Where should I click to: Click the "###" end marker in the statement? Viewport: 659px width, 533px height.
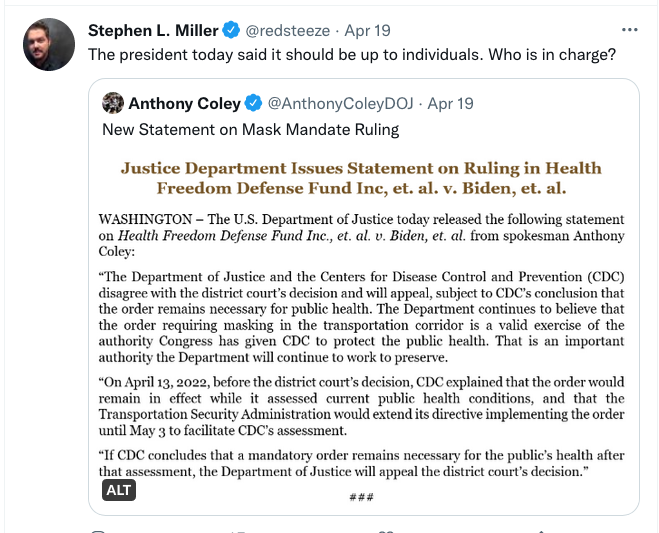coord(361,497)
